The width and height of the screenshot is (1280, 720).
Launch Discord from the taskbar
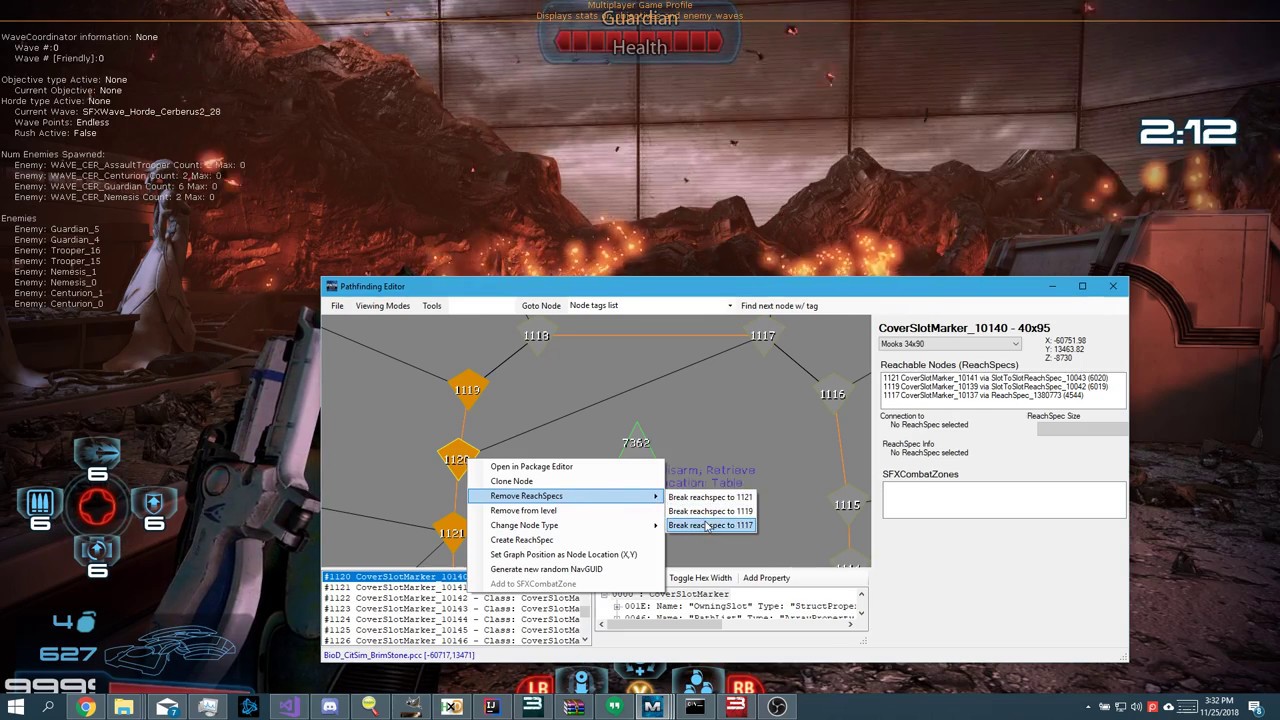tap(329, 707)
